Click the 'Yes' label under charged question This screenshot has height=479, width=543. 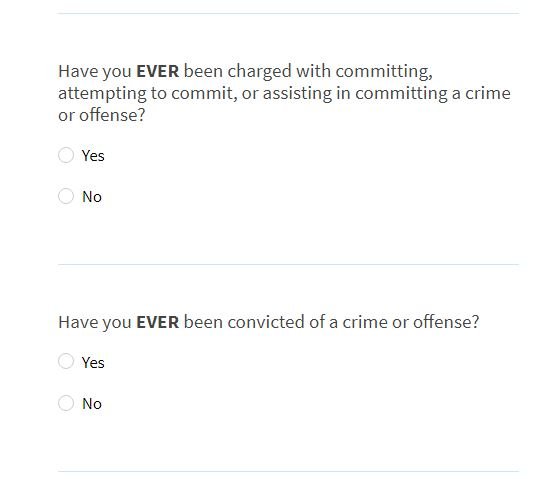(93, 156)
